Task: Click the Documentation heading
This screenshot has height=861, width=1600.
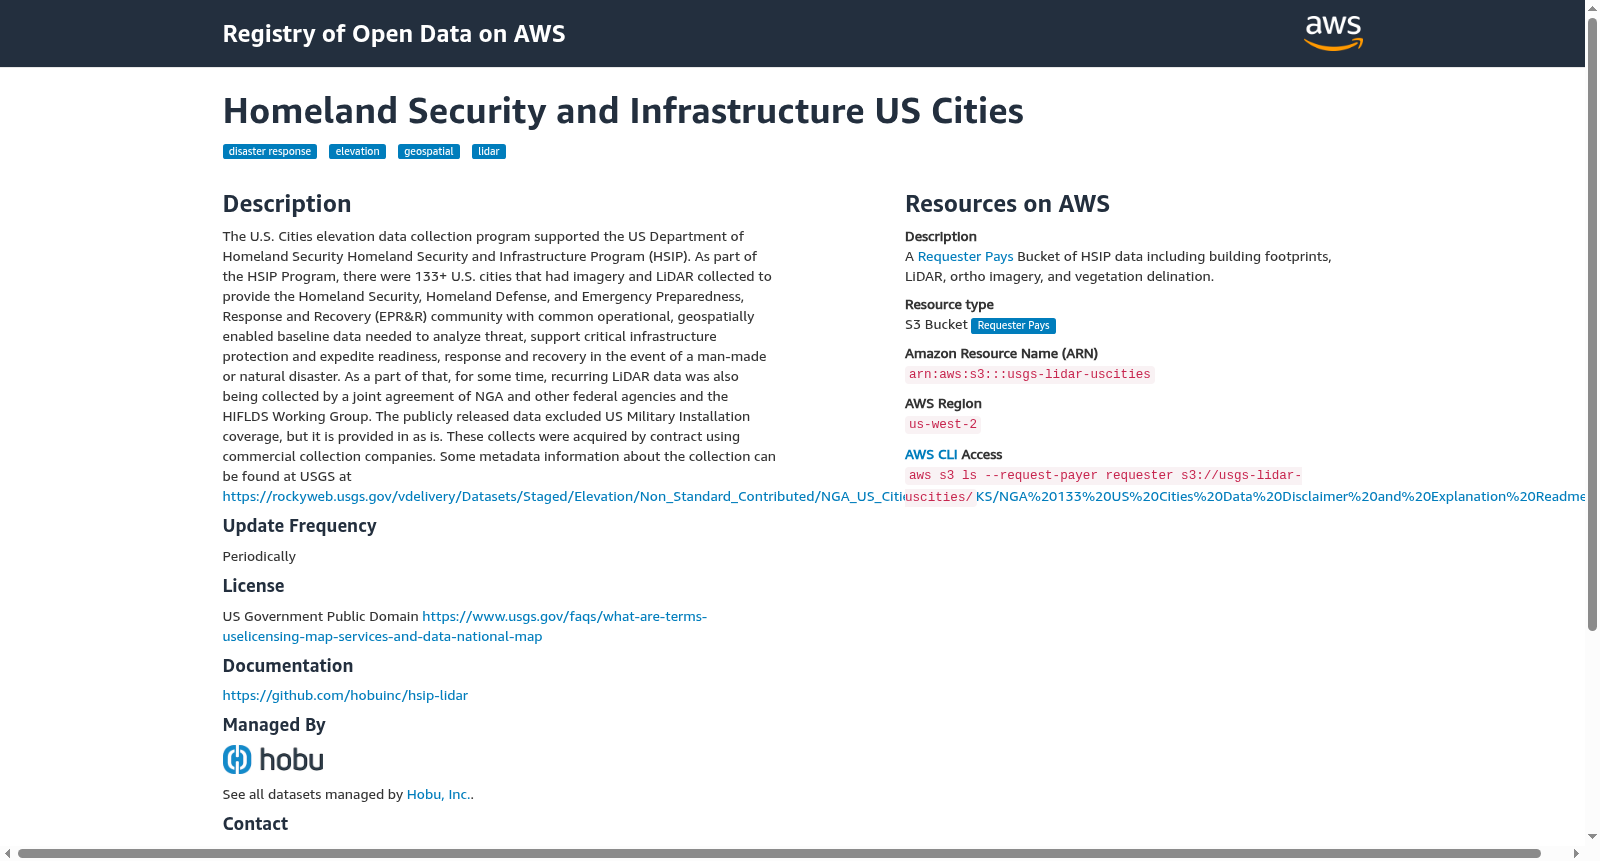Action: coord(287,666)
